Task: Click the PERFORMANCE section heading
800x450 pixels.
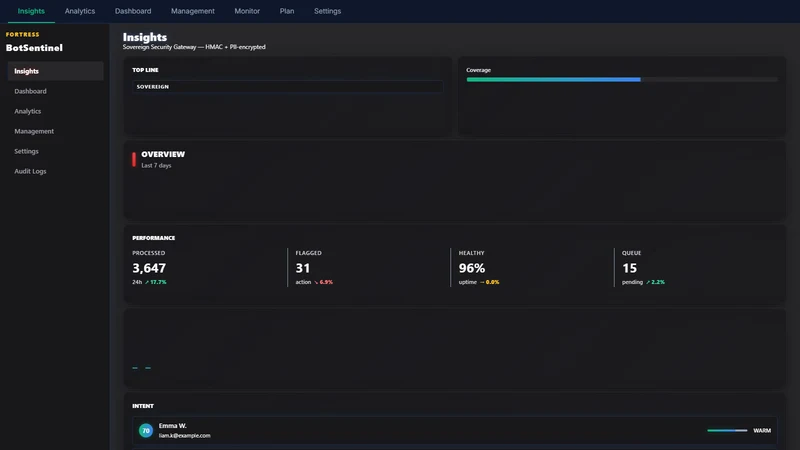Action: pos(154,238)
